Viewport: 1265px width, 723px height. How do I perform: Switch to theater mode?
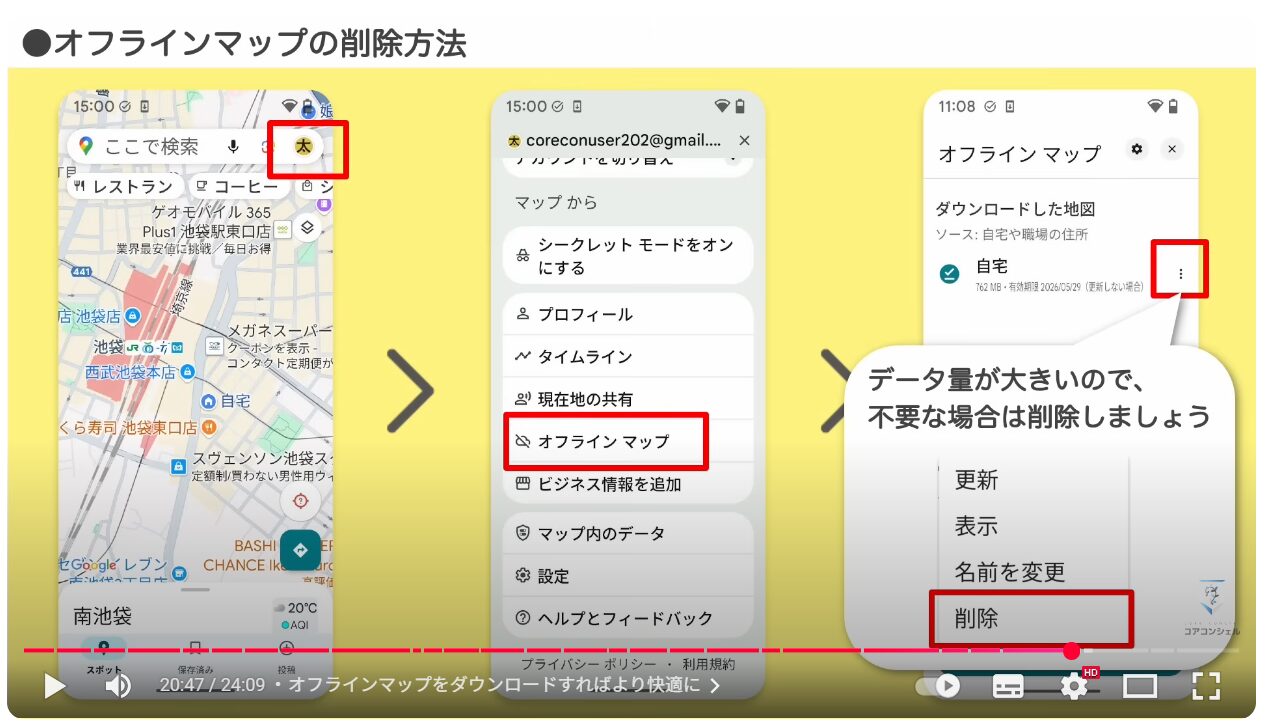[1140, 686]
